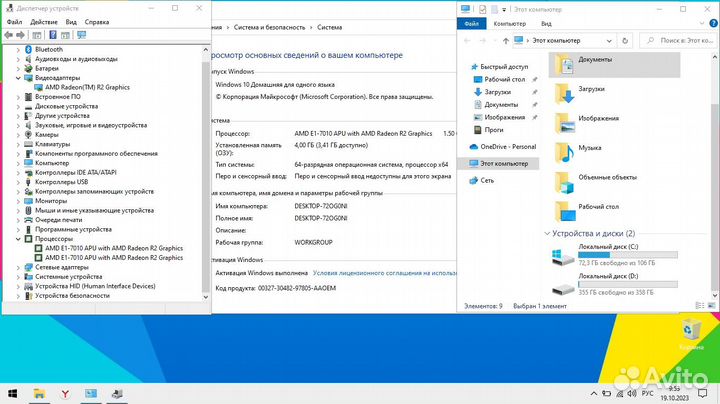Open the Файл menu in Device Manager
The height and width of the screenshot is (404, 720).
pos(14,22)
